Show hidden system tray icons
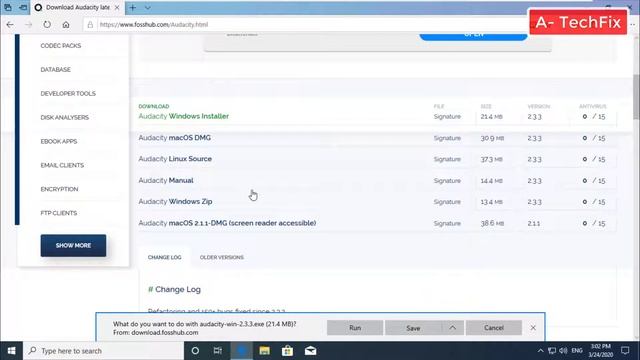 coord(540,351)
